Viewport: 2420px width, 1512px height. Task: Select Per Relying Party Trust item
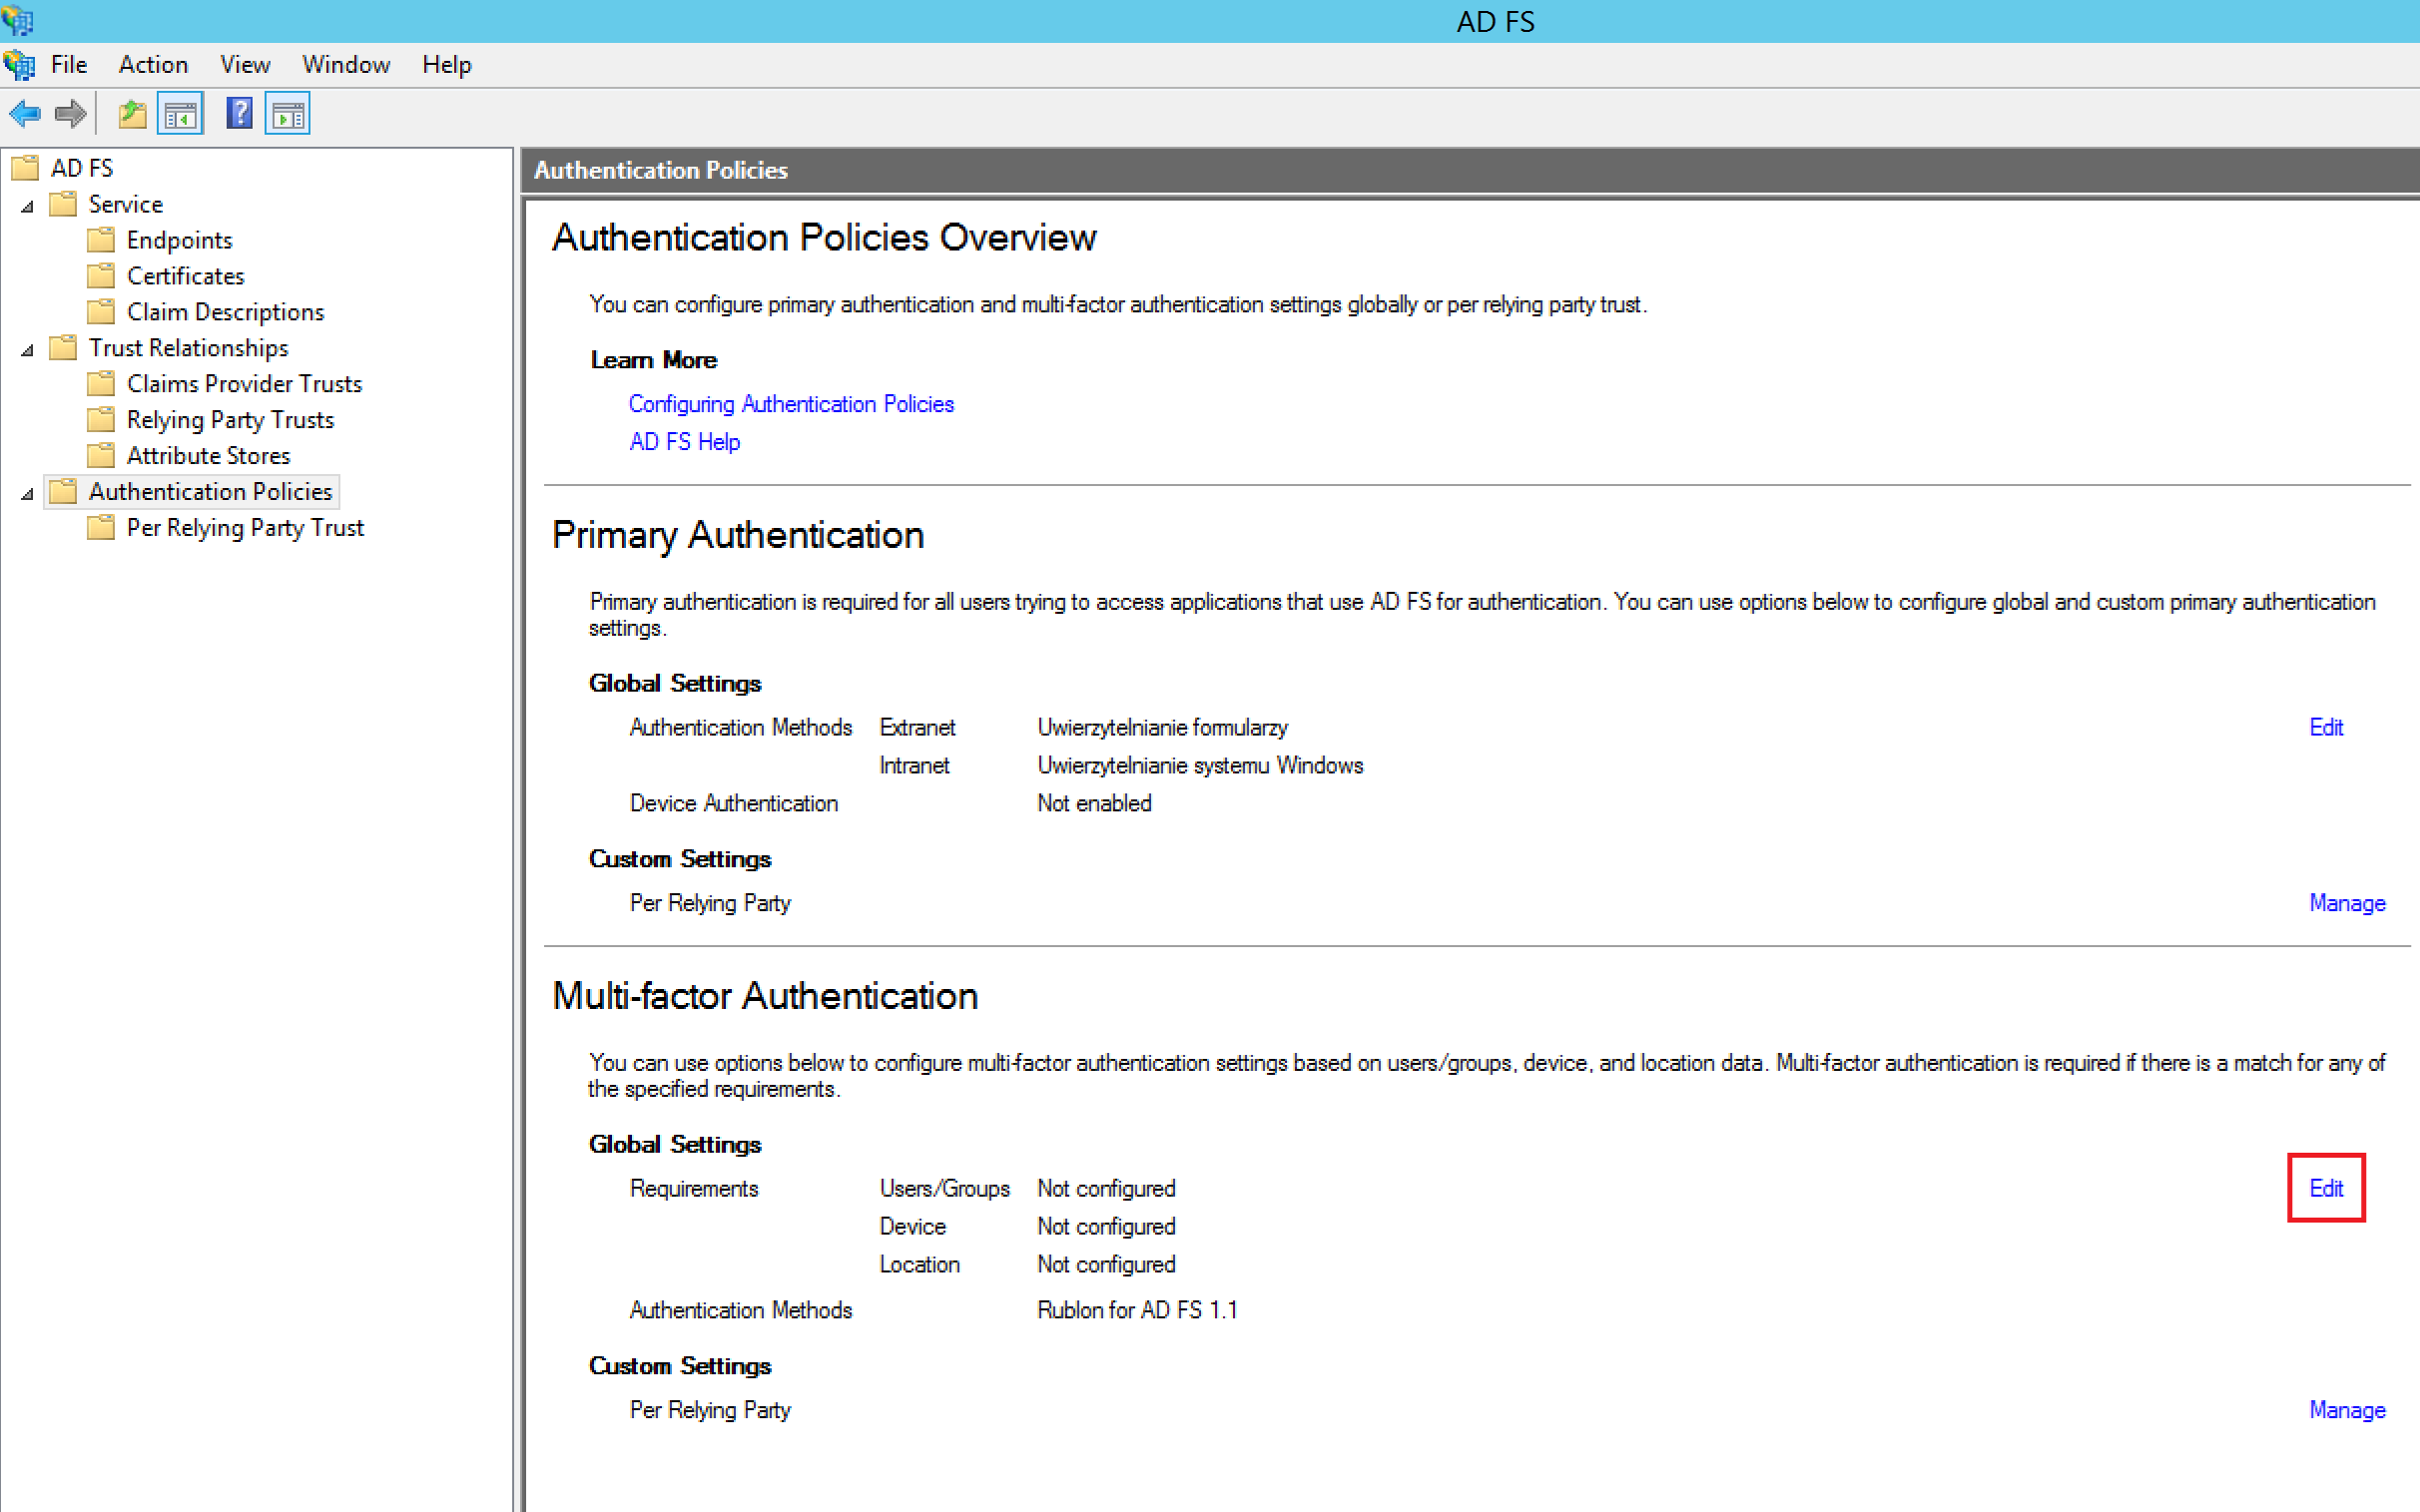(245, 528)
